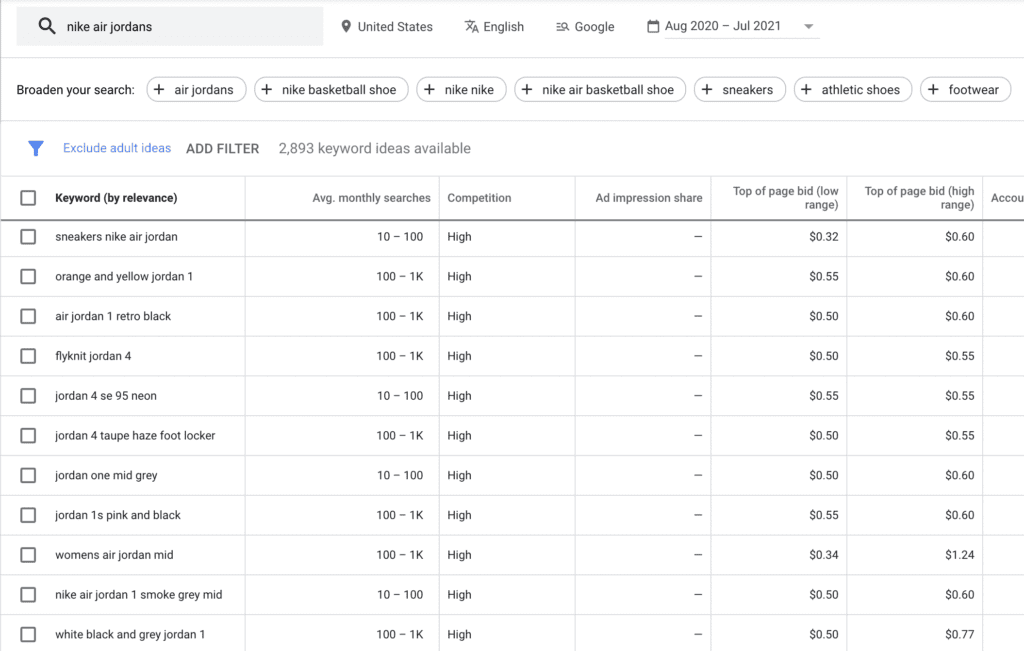Check the orange and yellow jordan 1 row
Viewport: 1024px width, 651px height.
tap(28, 276)
